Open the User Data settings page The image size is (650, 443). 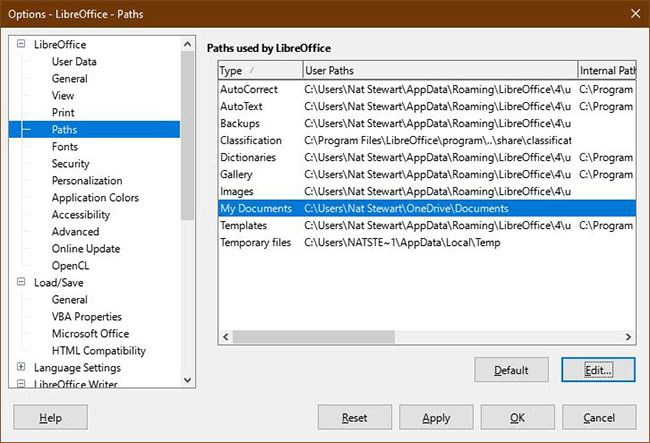coord(74,61)
